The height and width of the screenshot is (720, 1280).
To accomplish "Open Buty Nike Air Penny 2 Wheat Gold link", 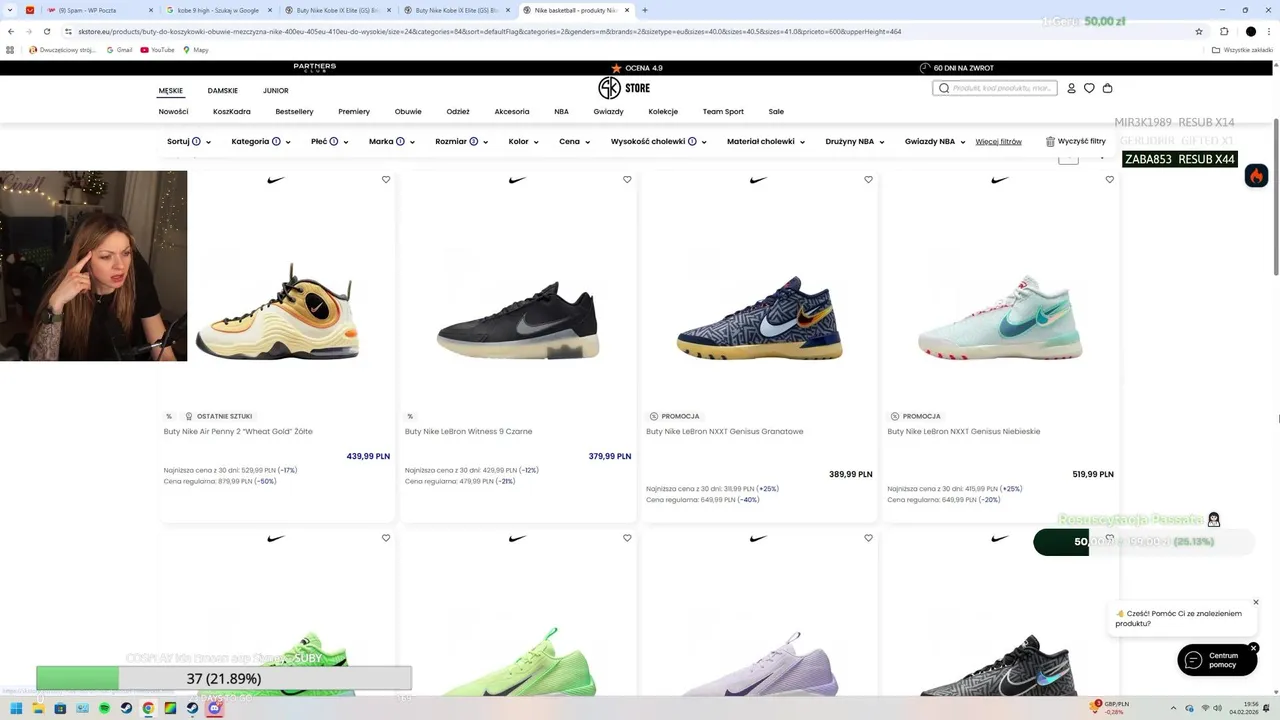I will [238, 432].
